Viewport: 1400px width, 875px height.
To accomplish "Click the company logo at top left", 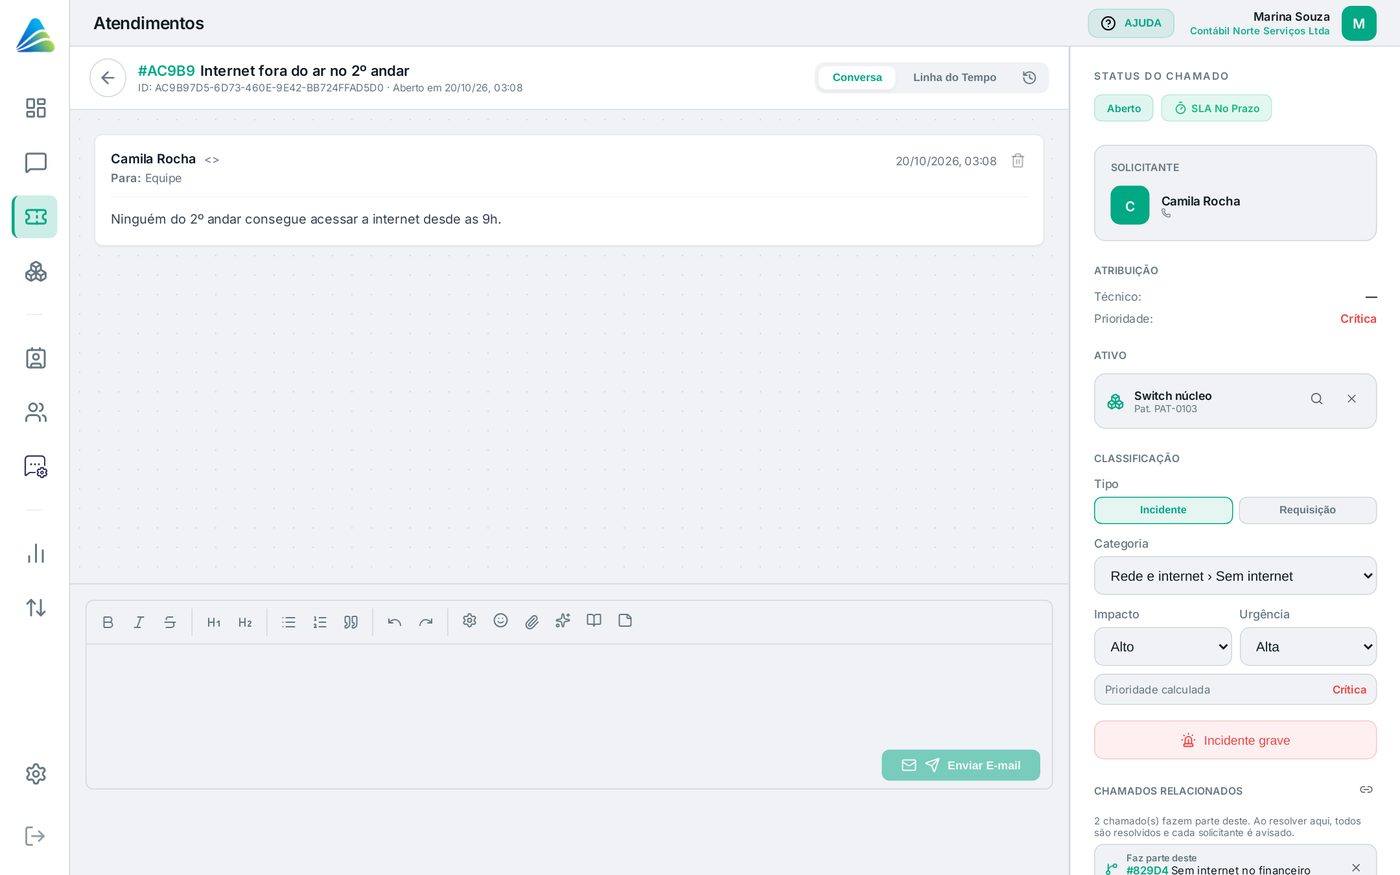I will point(35,35).
